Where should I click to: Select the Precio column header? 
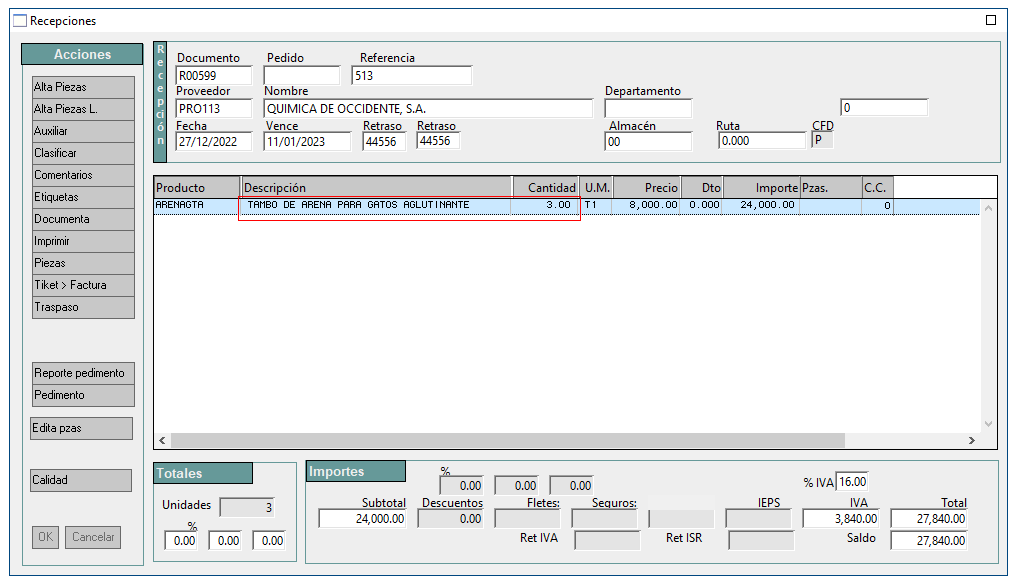(x=647, y=188)
